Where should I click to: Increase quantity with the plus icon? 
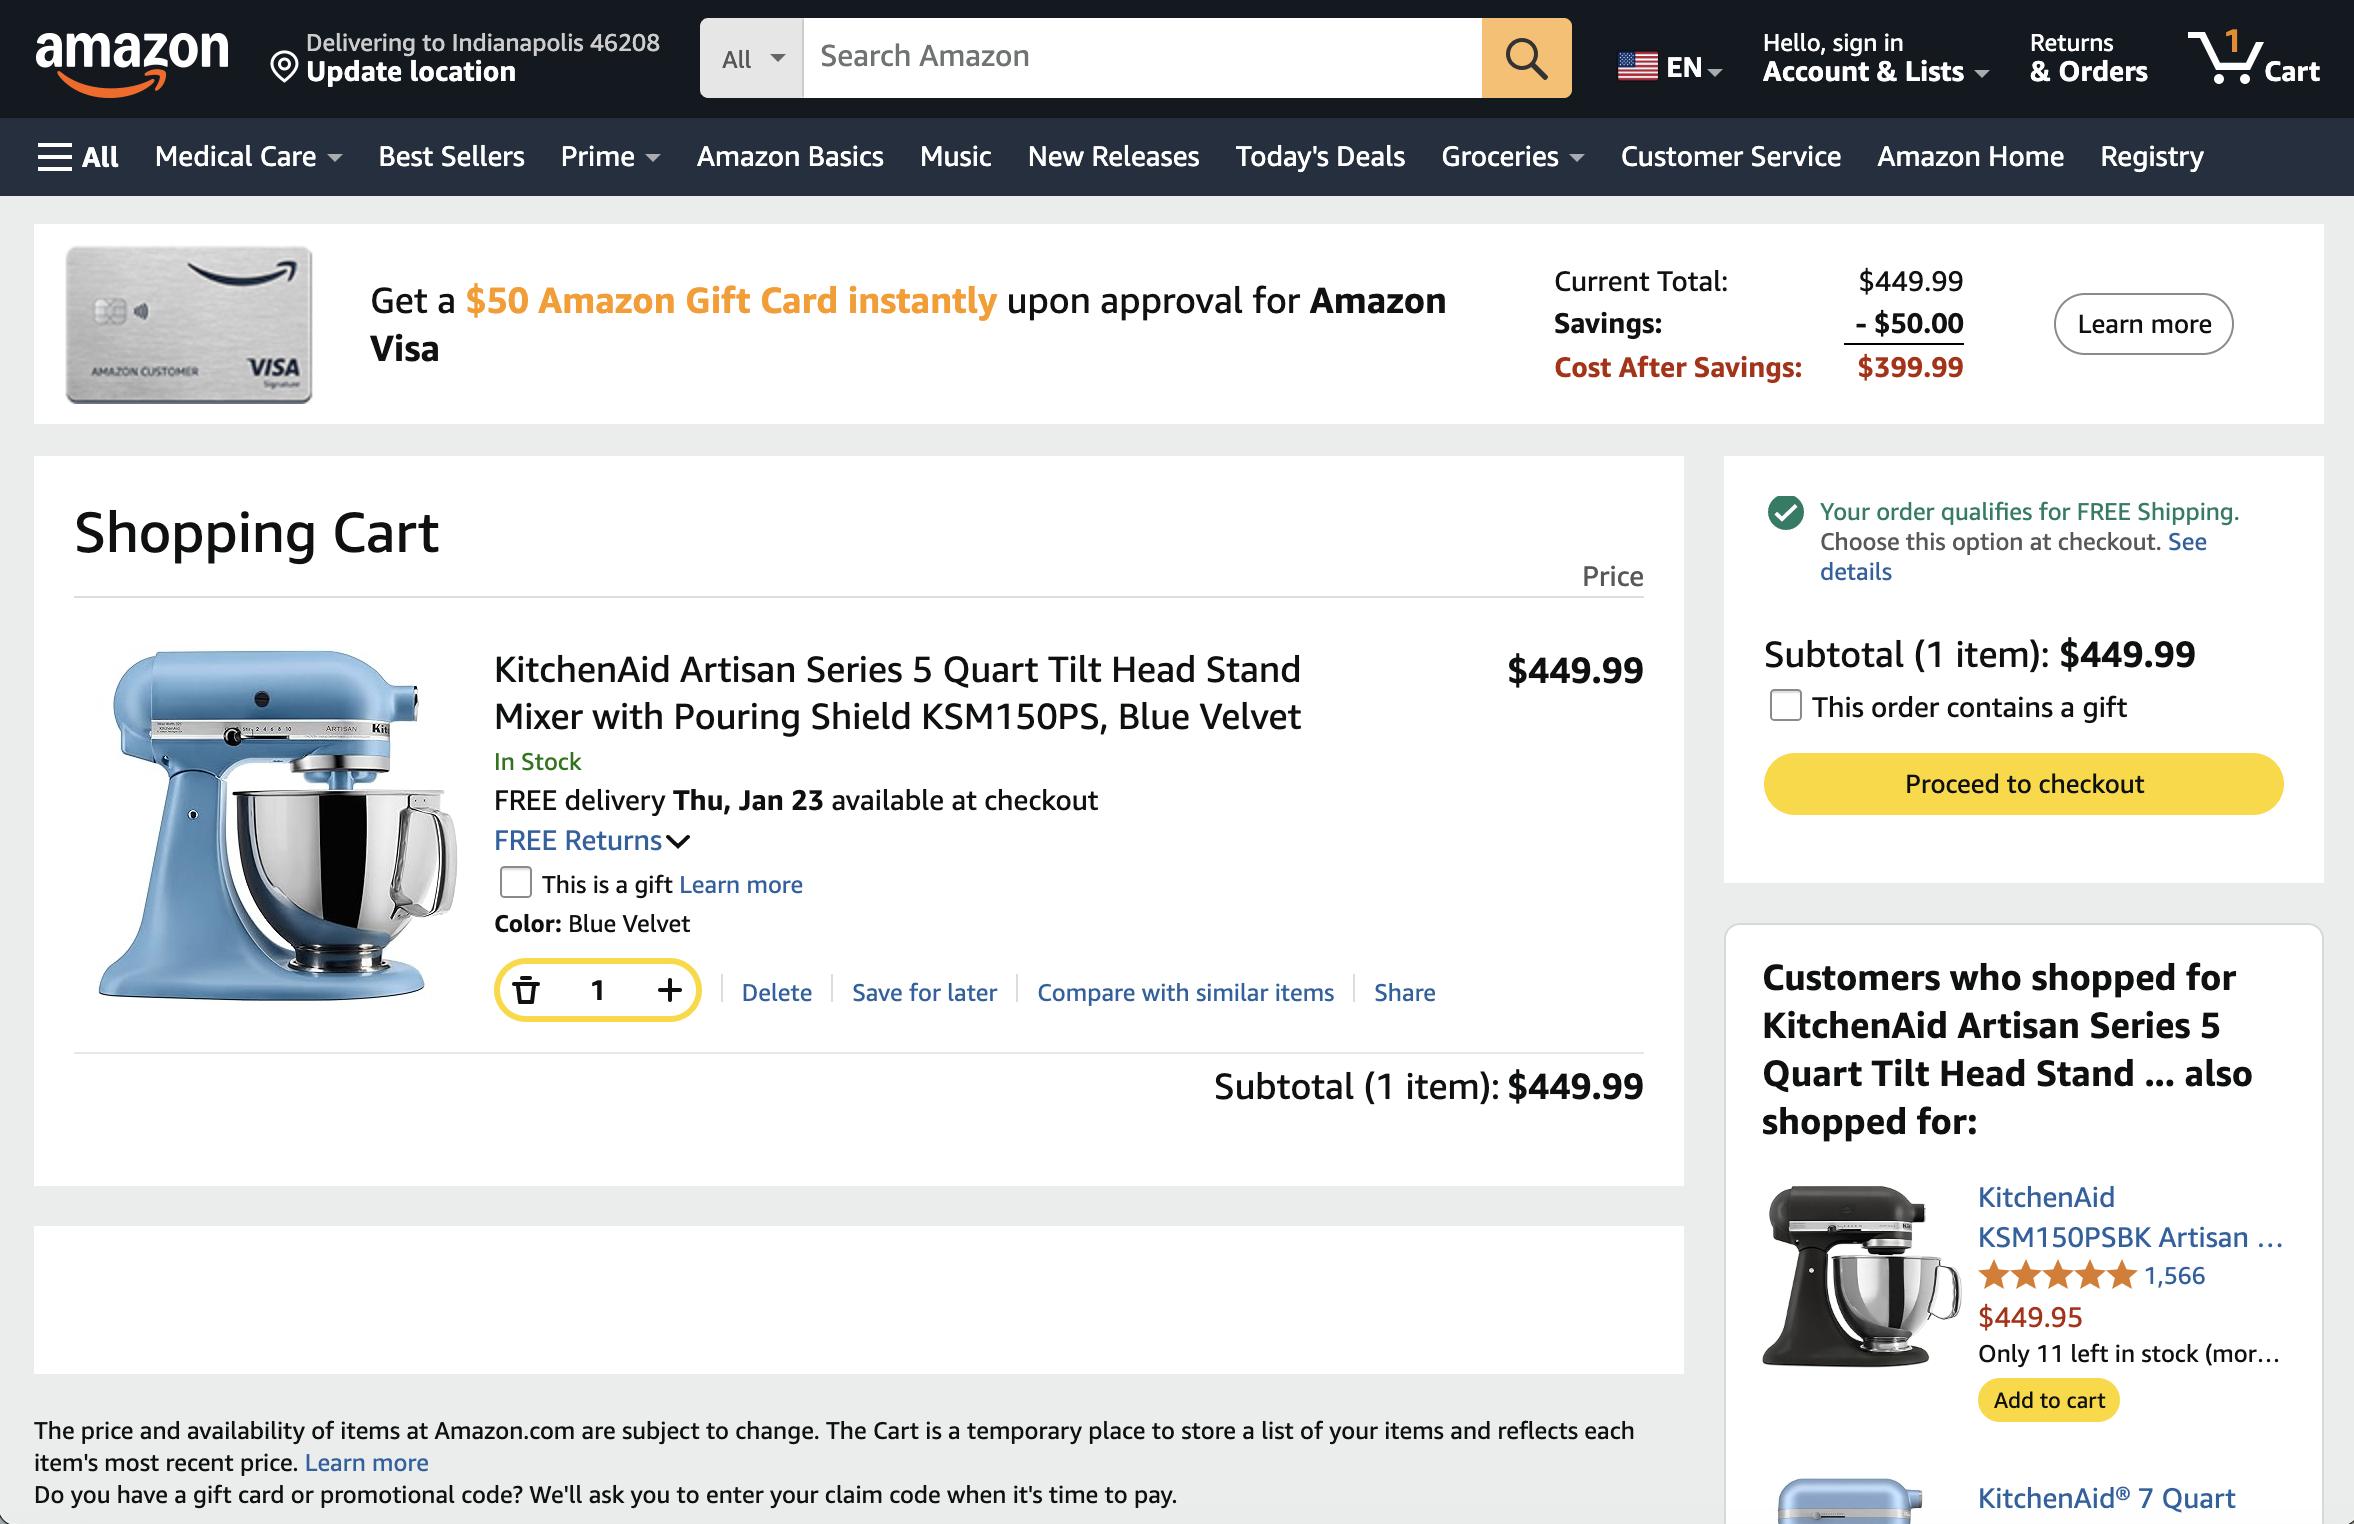click(669, 990)
